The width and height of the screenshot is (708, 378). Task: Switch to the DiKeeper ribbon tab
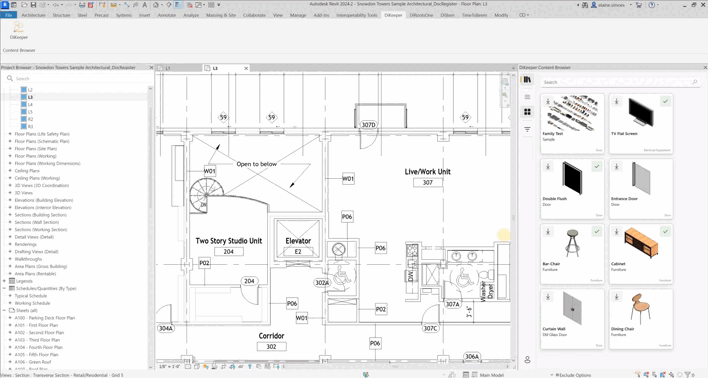[x=393, y=15]
